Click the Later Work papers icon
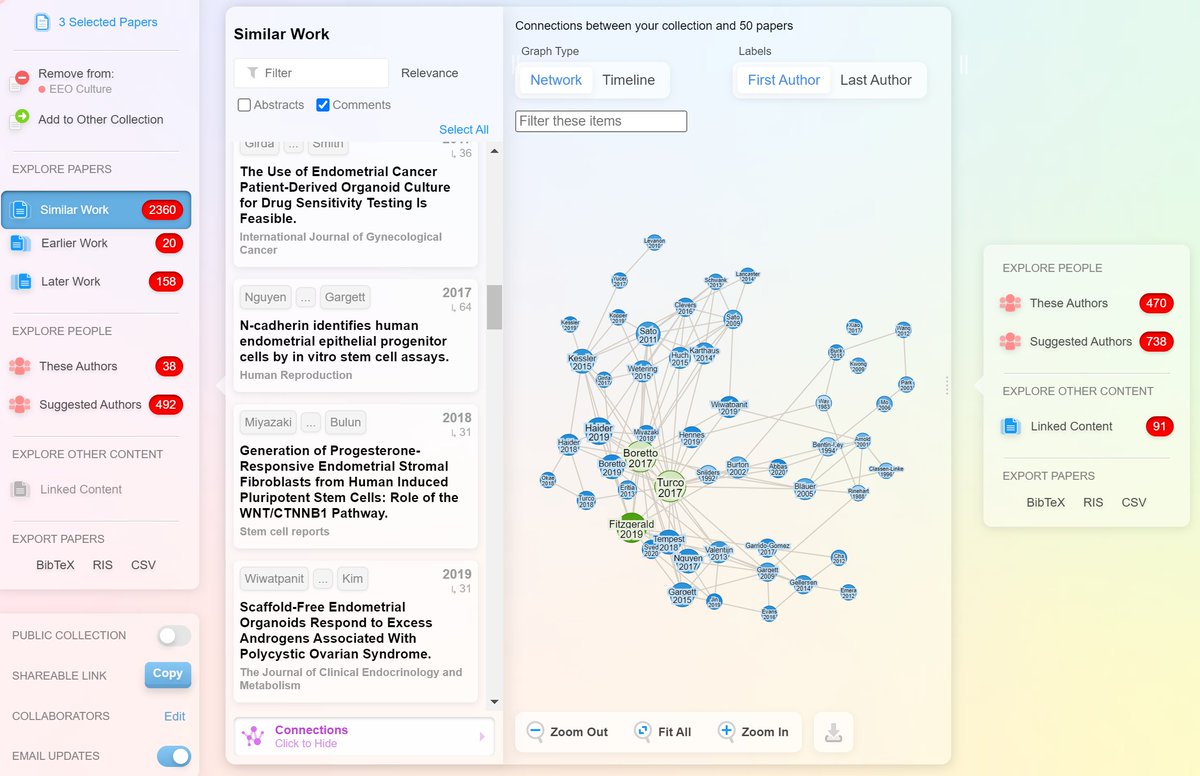This screenshot has height=776, width=1200. [x=21, y=282]
